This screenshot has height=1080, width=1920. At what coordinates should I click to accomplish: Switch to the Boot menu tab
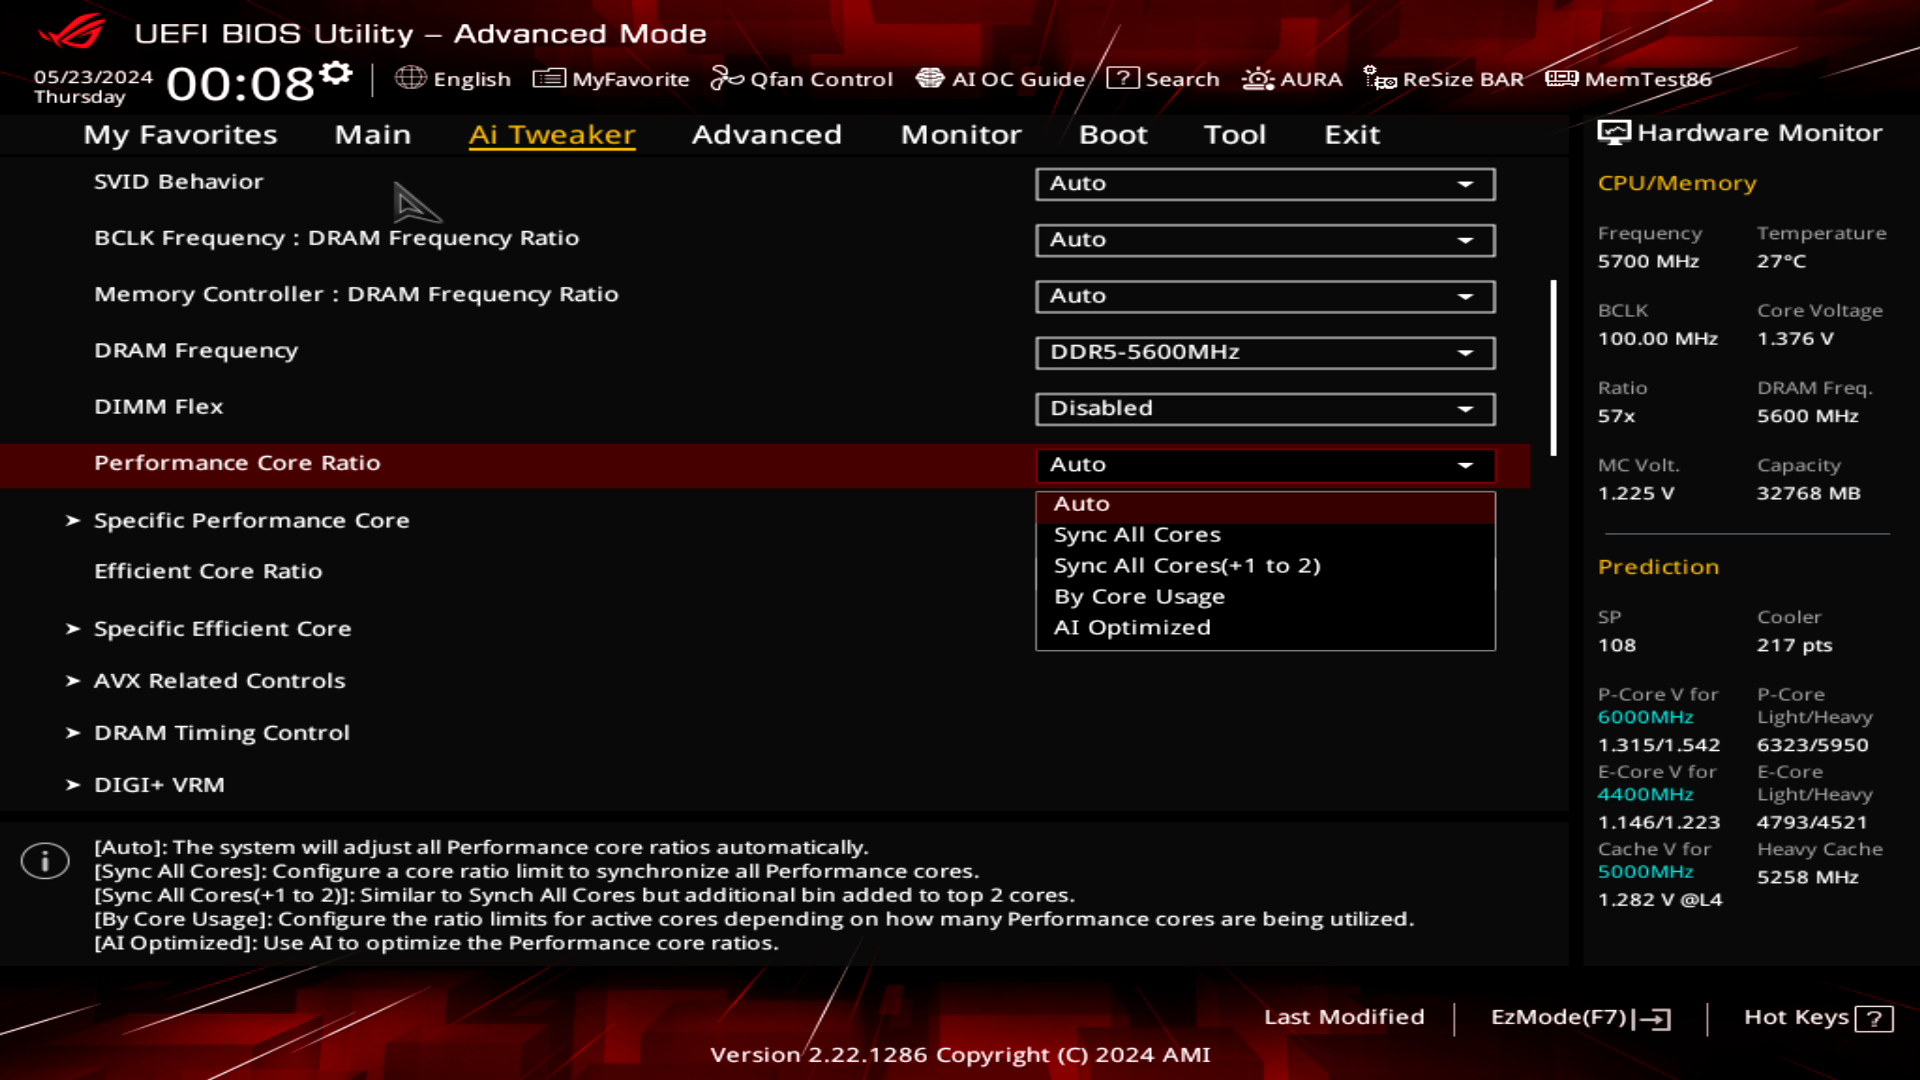click(x=1113, y=133)
